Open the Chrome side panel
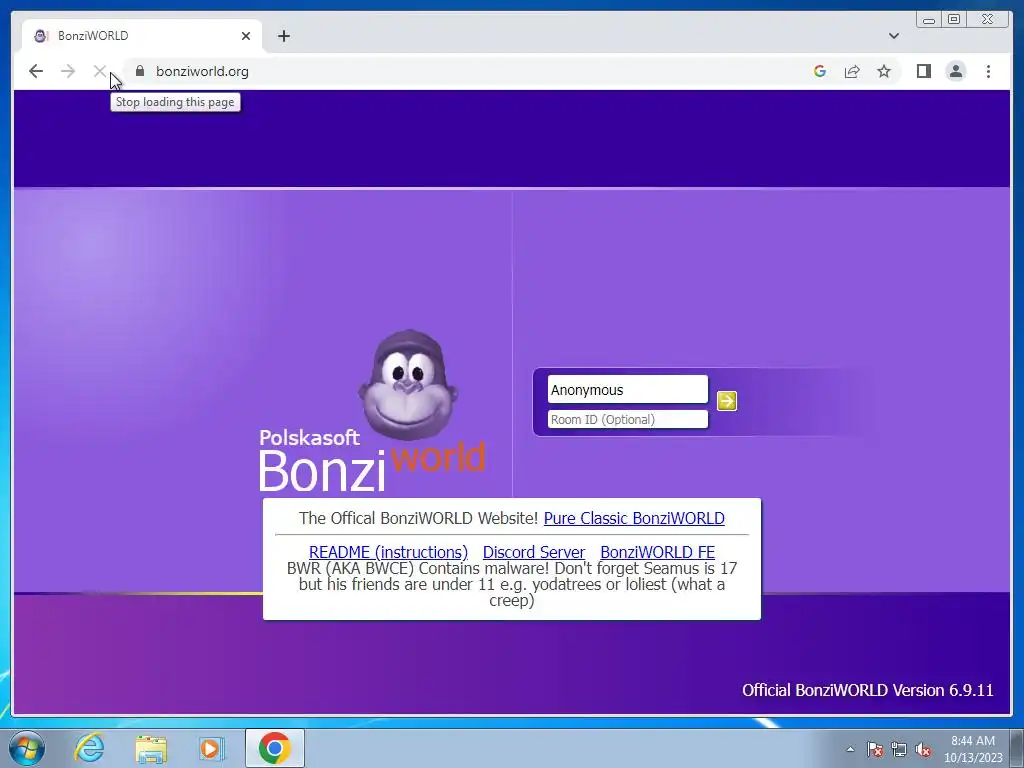This screenshot has width=1024, height=768. [x=923, y=71]
